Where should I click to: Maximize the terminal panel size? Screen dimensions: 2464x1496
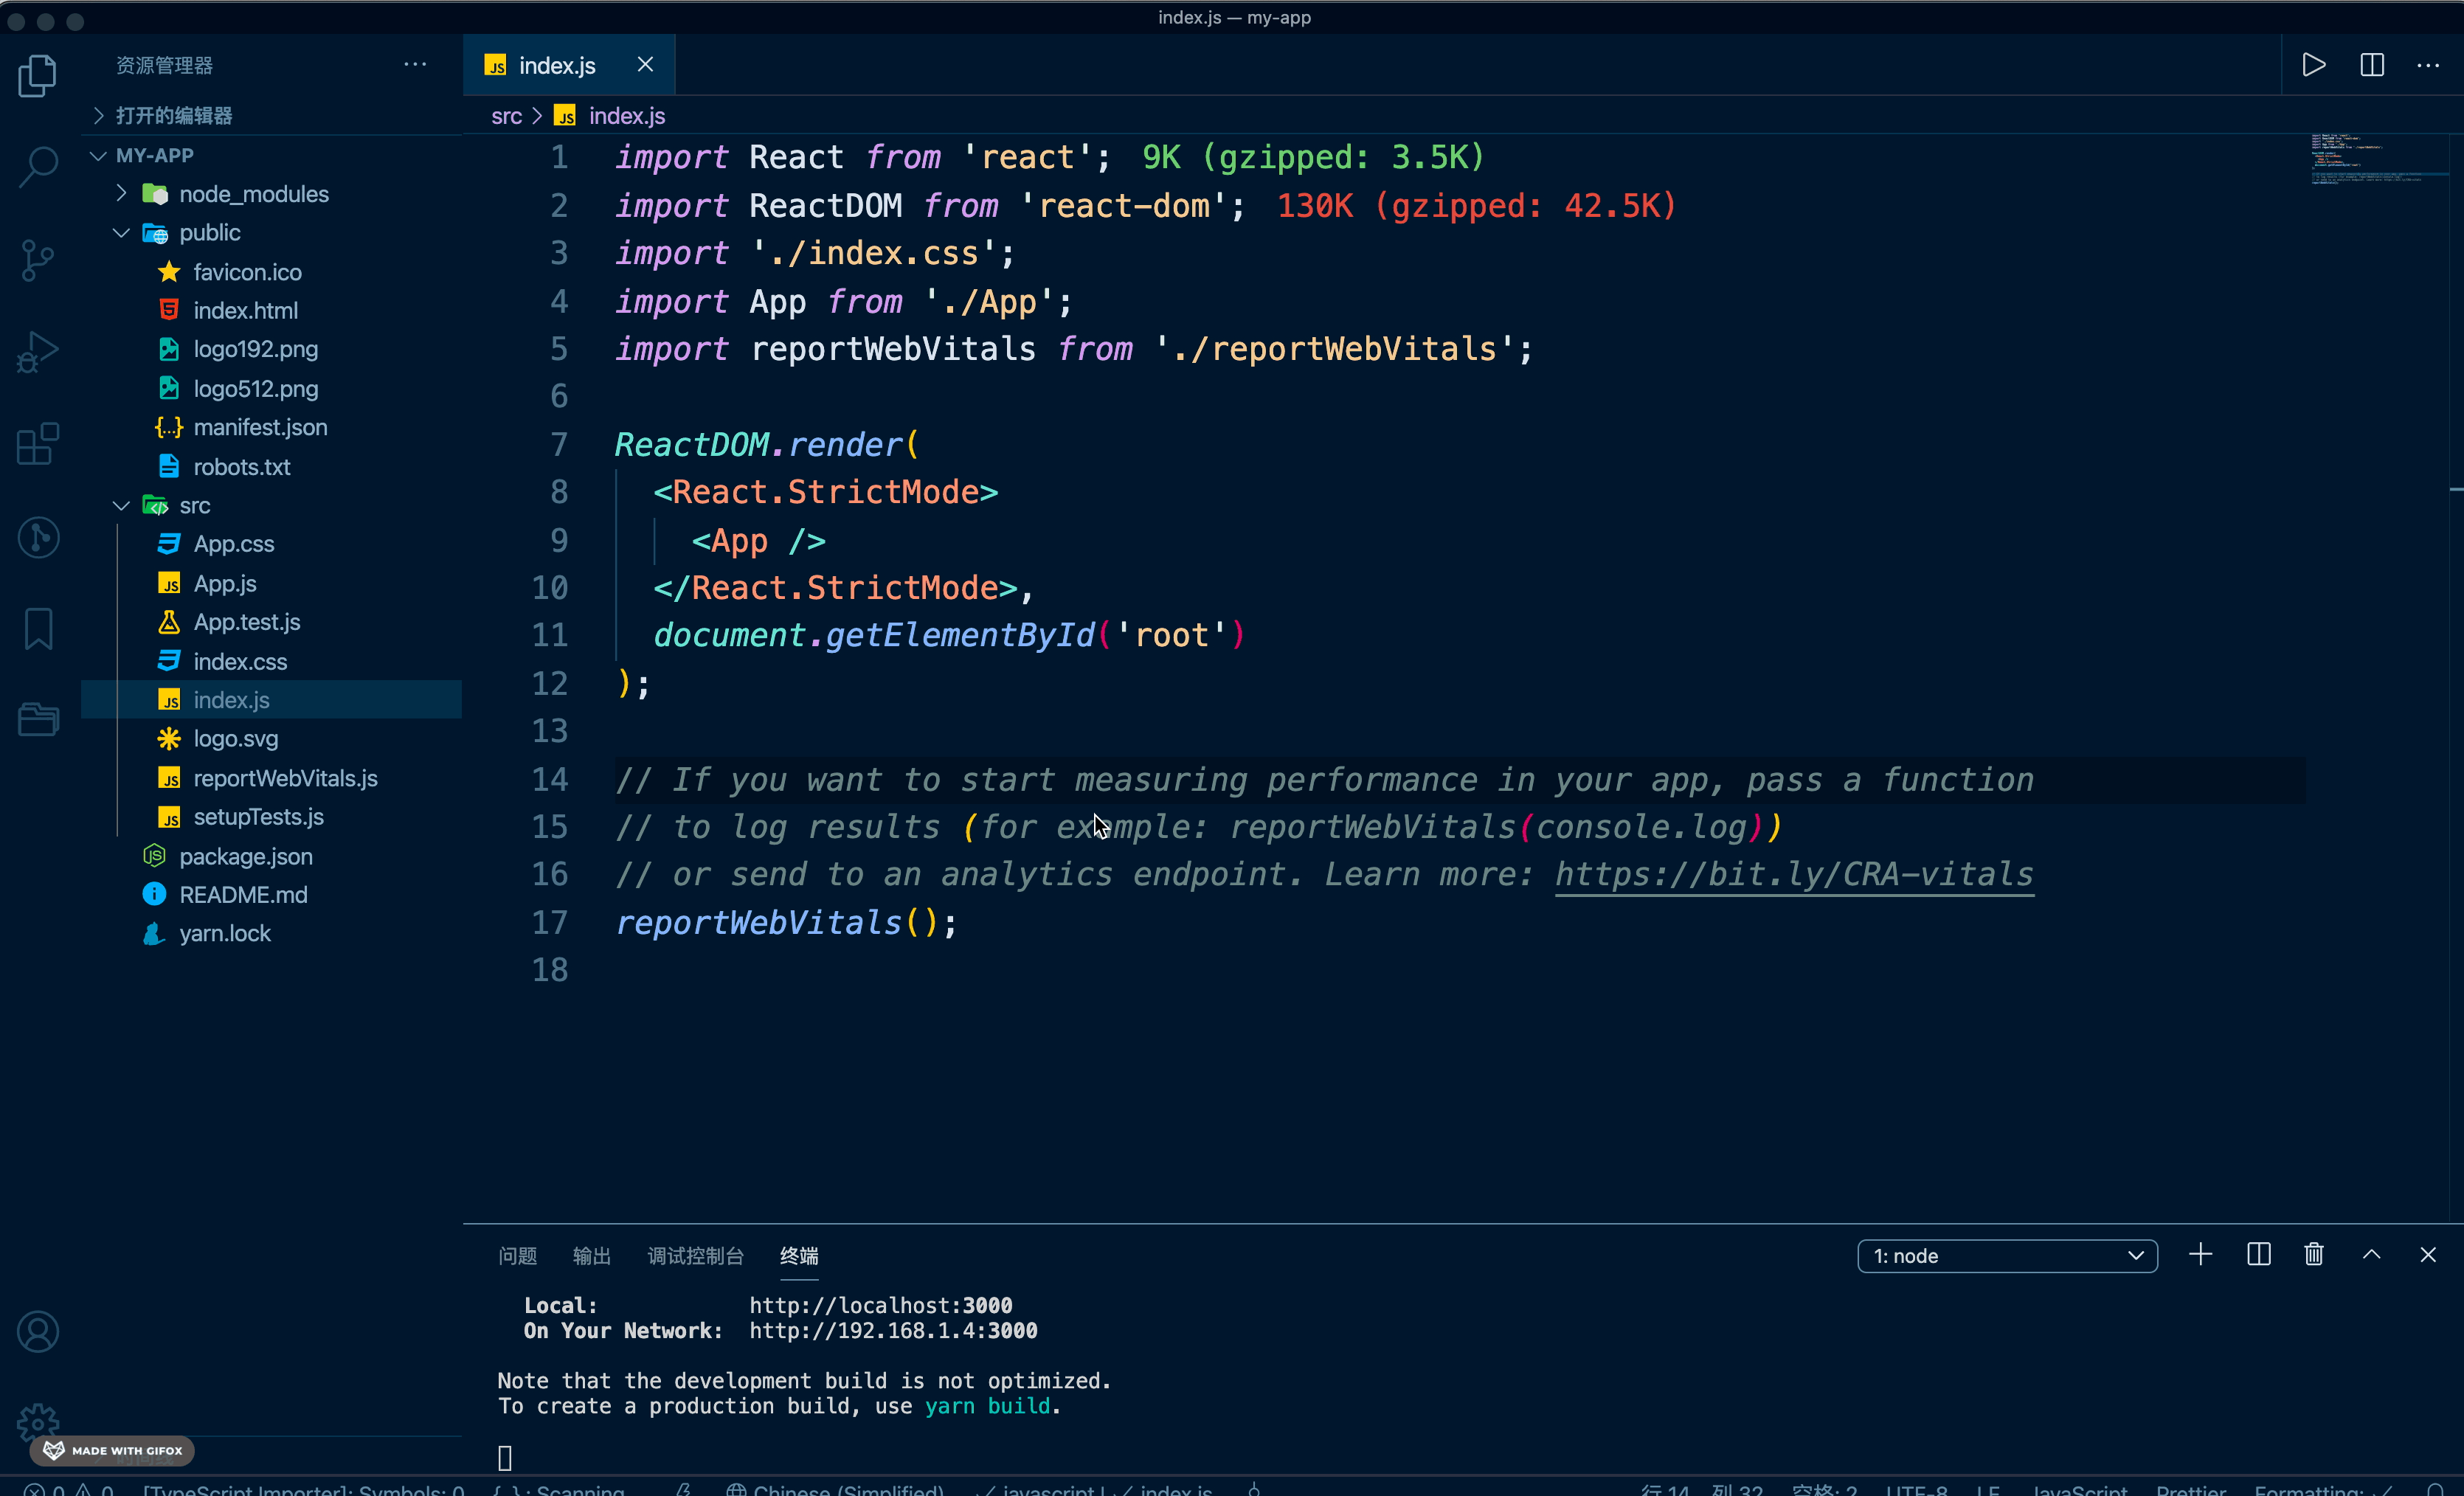point(2371,1254)
